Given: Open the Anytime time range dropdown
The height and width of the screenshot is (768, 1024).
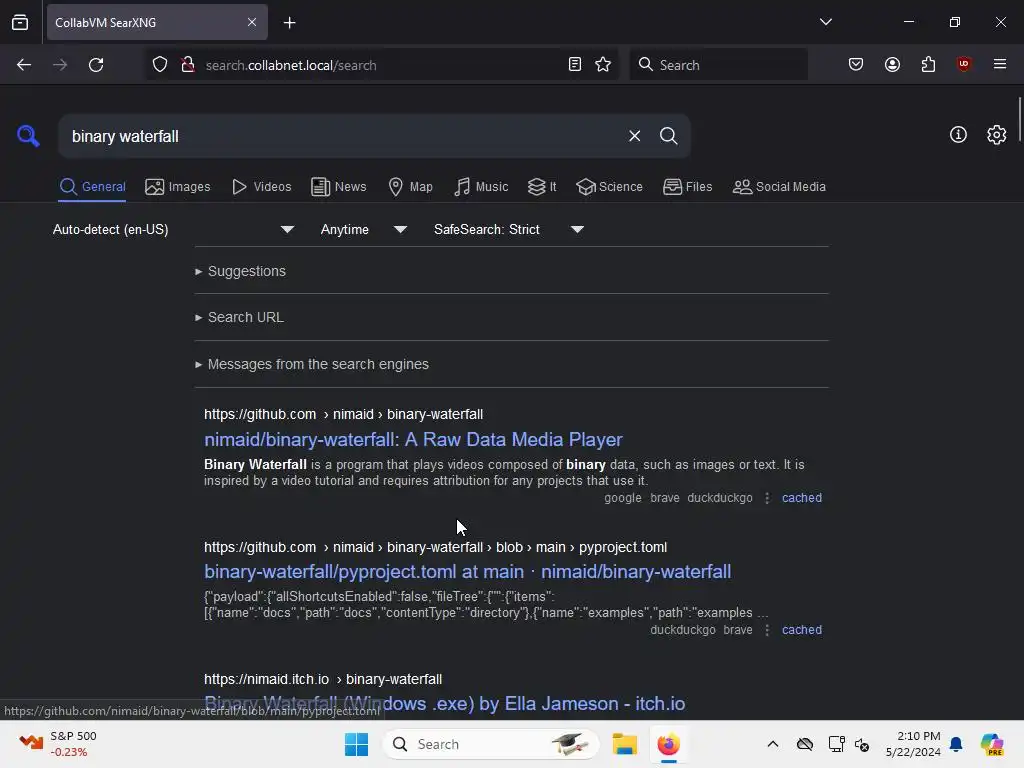Looking at the screenshot, I should (363, 229).
